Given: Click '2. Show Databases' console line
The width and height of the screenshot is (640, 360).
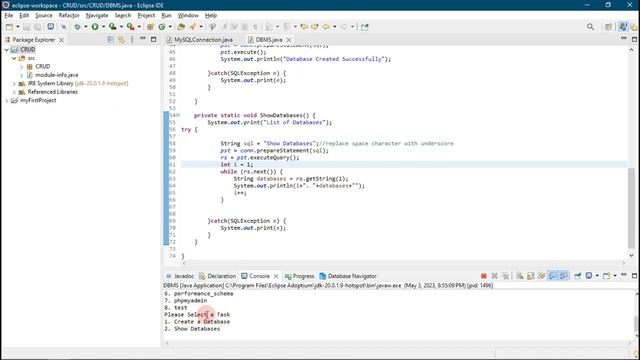Looking at the screenshot, I should [x=192, y=329].
